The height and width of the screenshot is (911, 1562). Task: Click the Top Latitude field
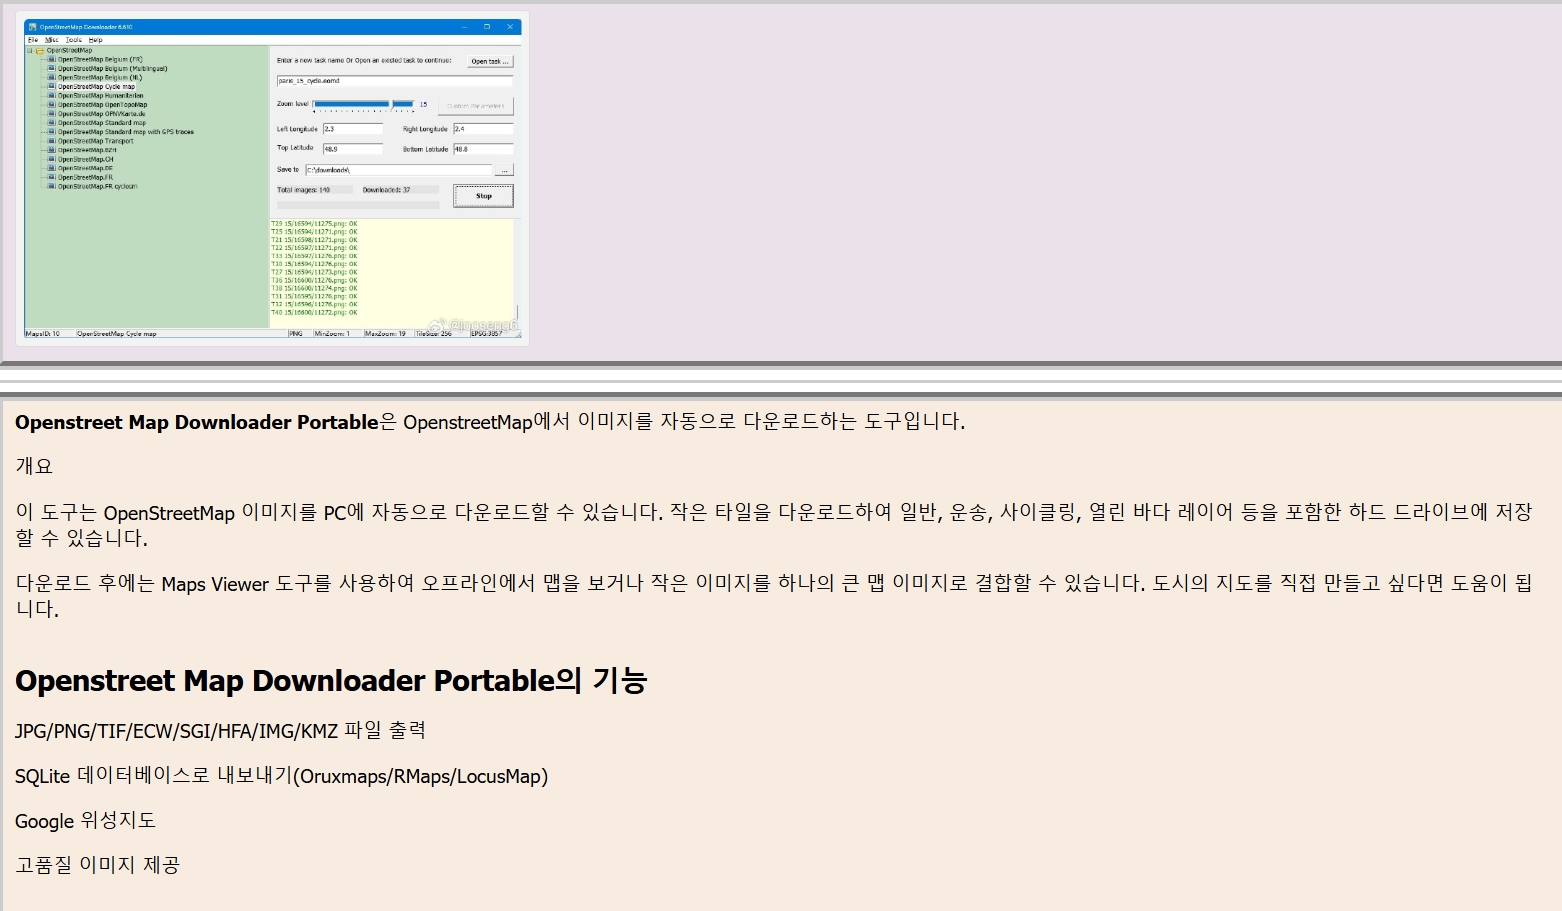353,149
